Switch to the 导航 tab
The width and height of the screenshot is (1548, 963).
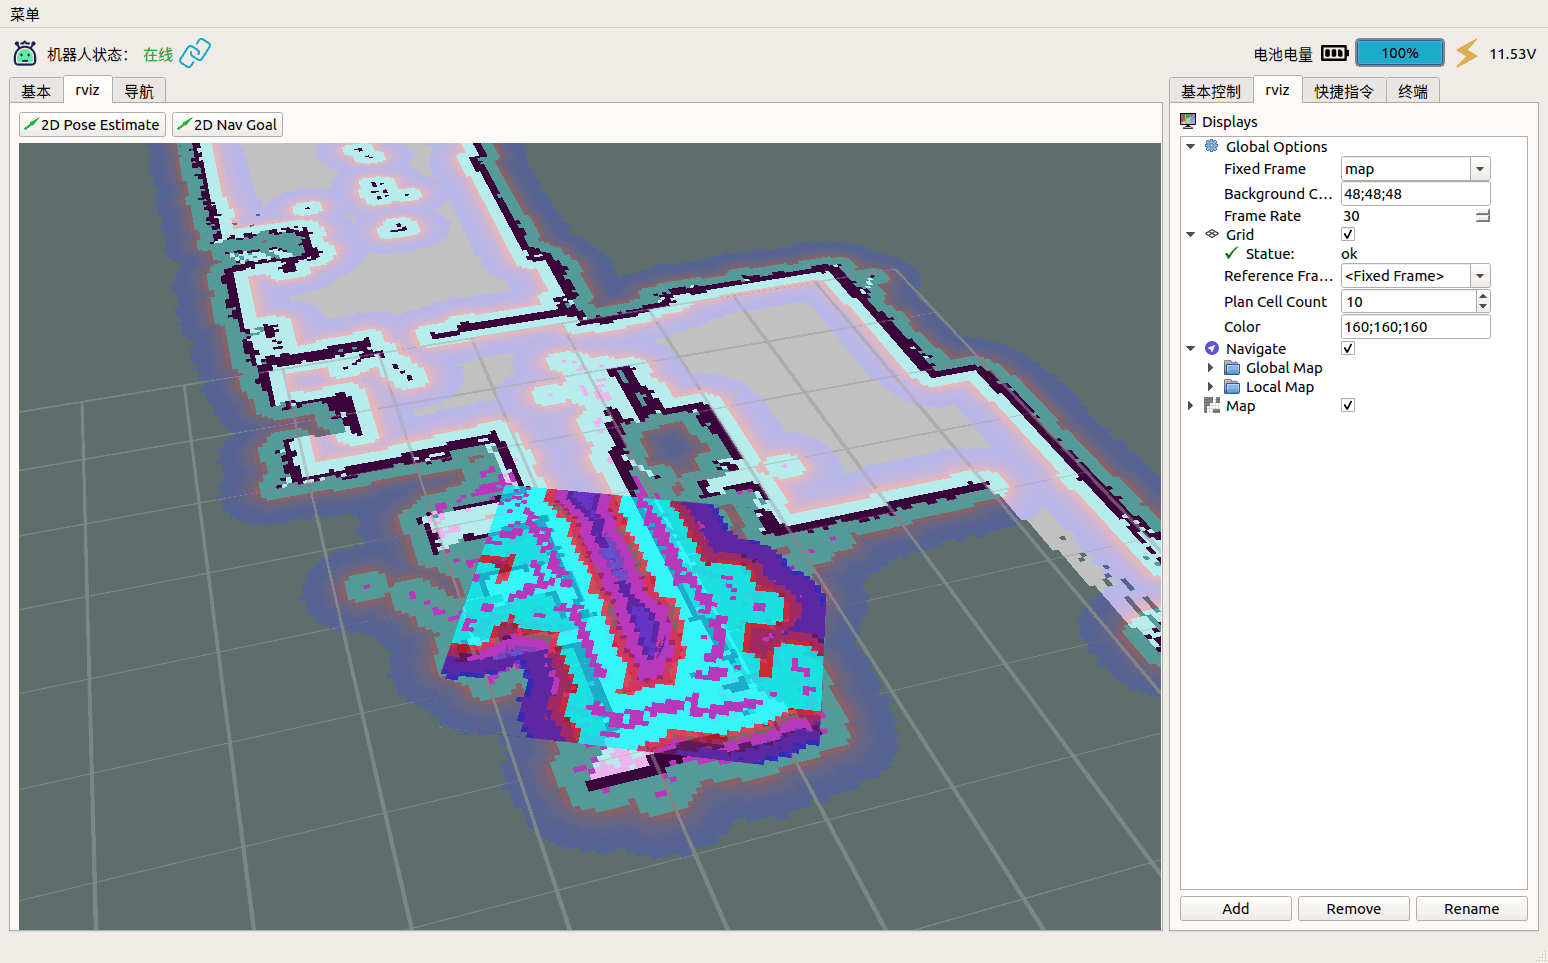139,91
